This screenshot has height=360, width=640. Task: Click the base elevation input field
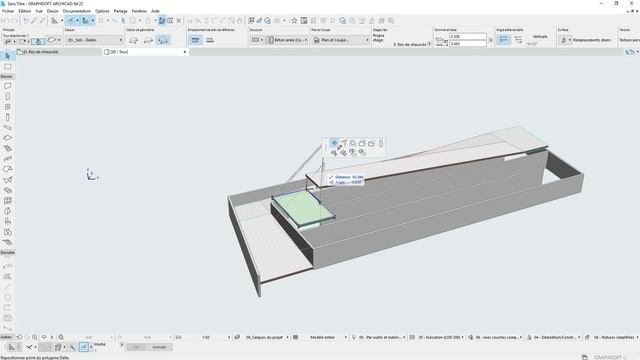tap(468, 43)
